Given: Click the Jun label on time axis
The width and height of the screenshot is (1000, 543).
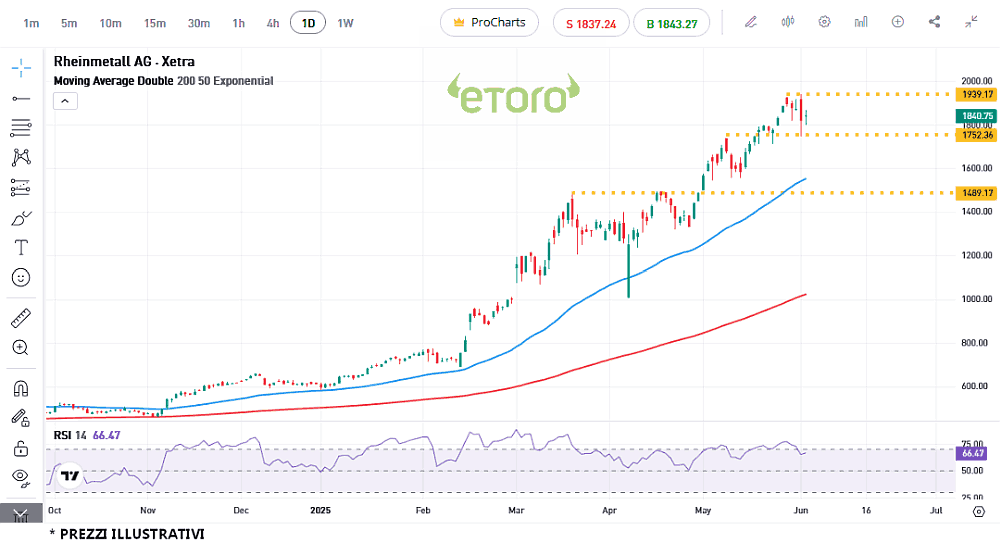Looking at the screenshot, I should coord(801,510).
